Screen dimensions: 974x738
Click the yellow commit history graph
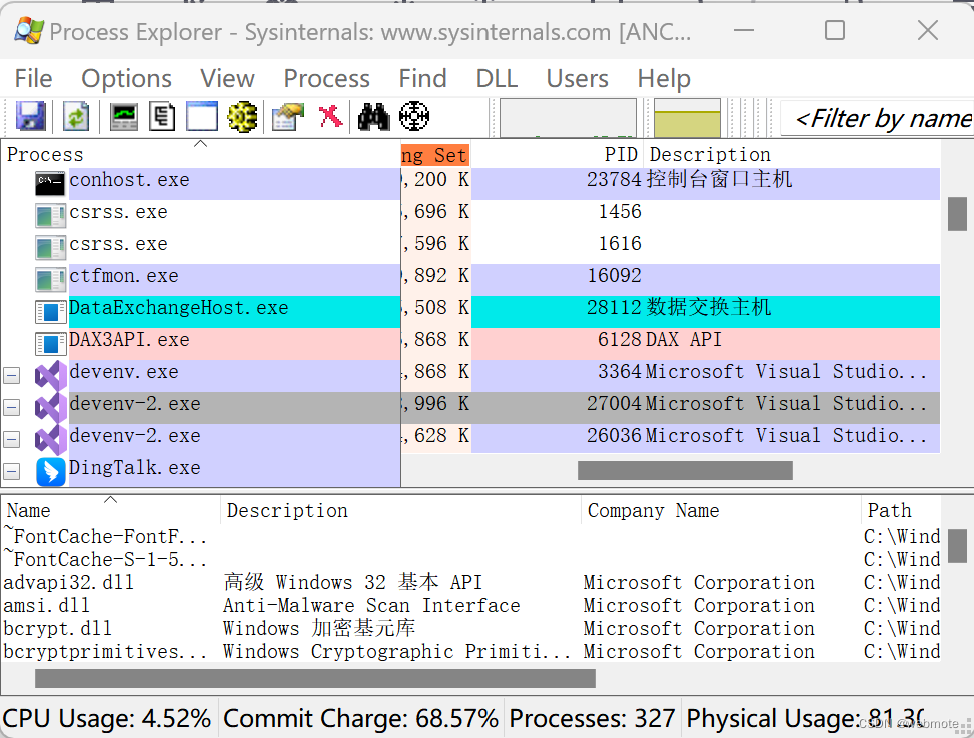tap(687, 117)
